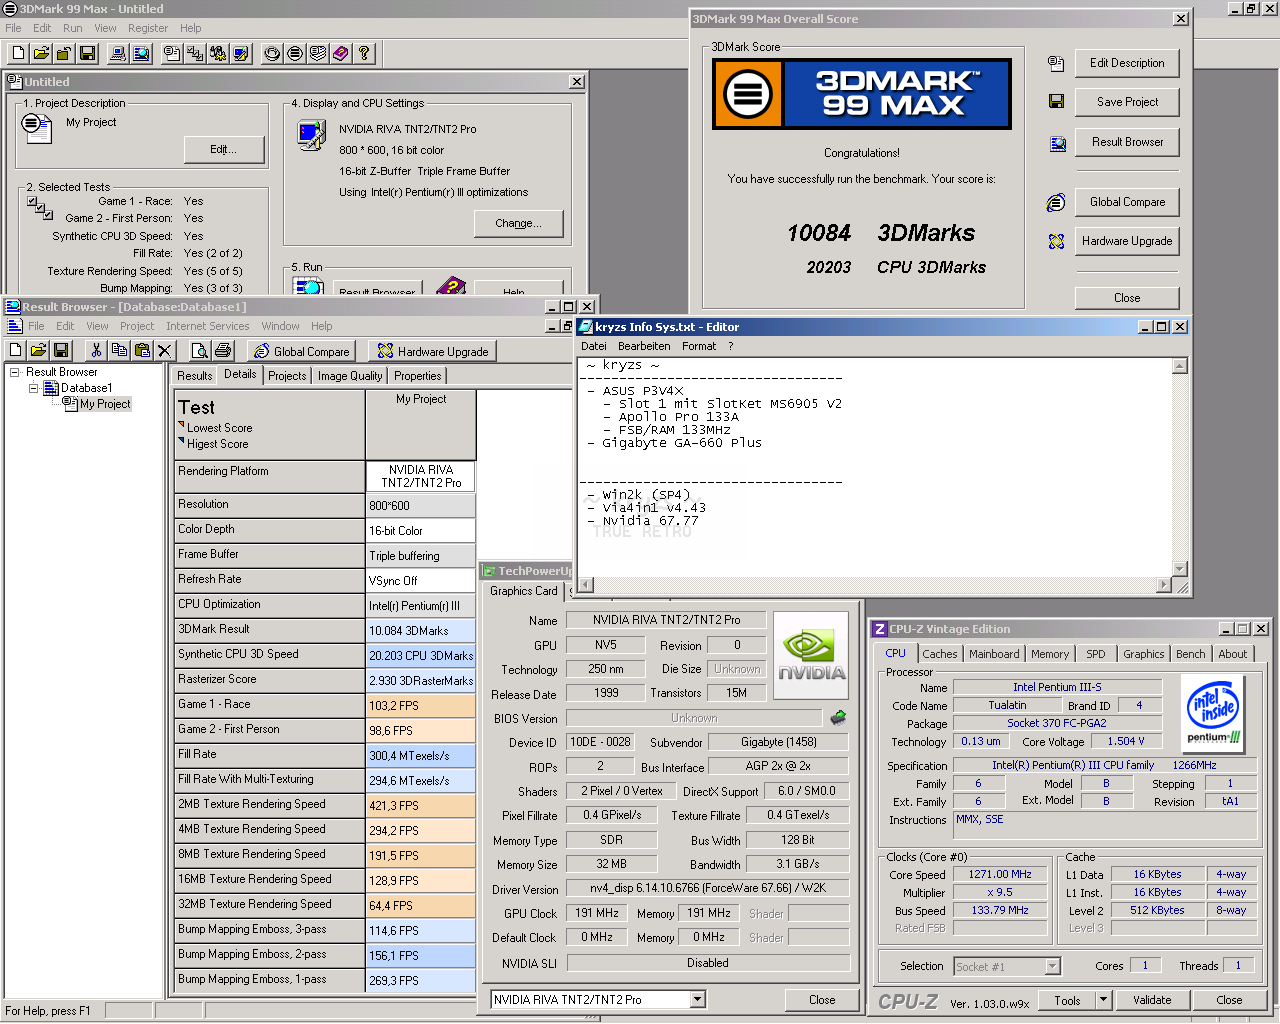Click the NVIDIA logo in GPU-Z
Image resolution: width=1280 pixels, height=1024 pixels.
811,655
